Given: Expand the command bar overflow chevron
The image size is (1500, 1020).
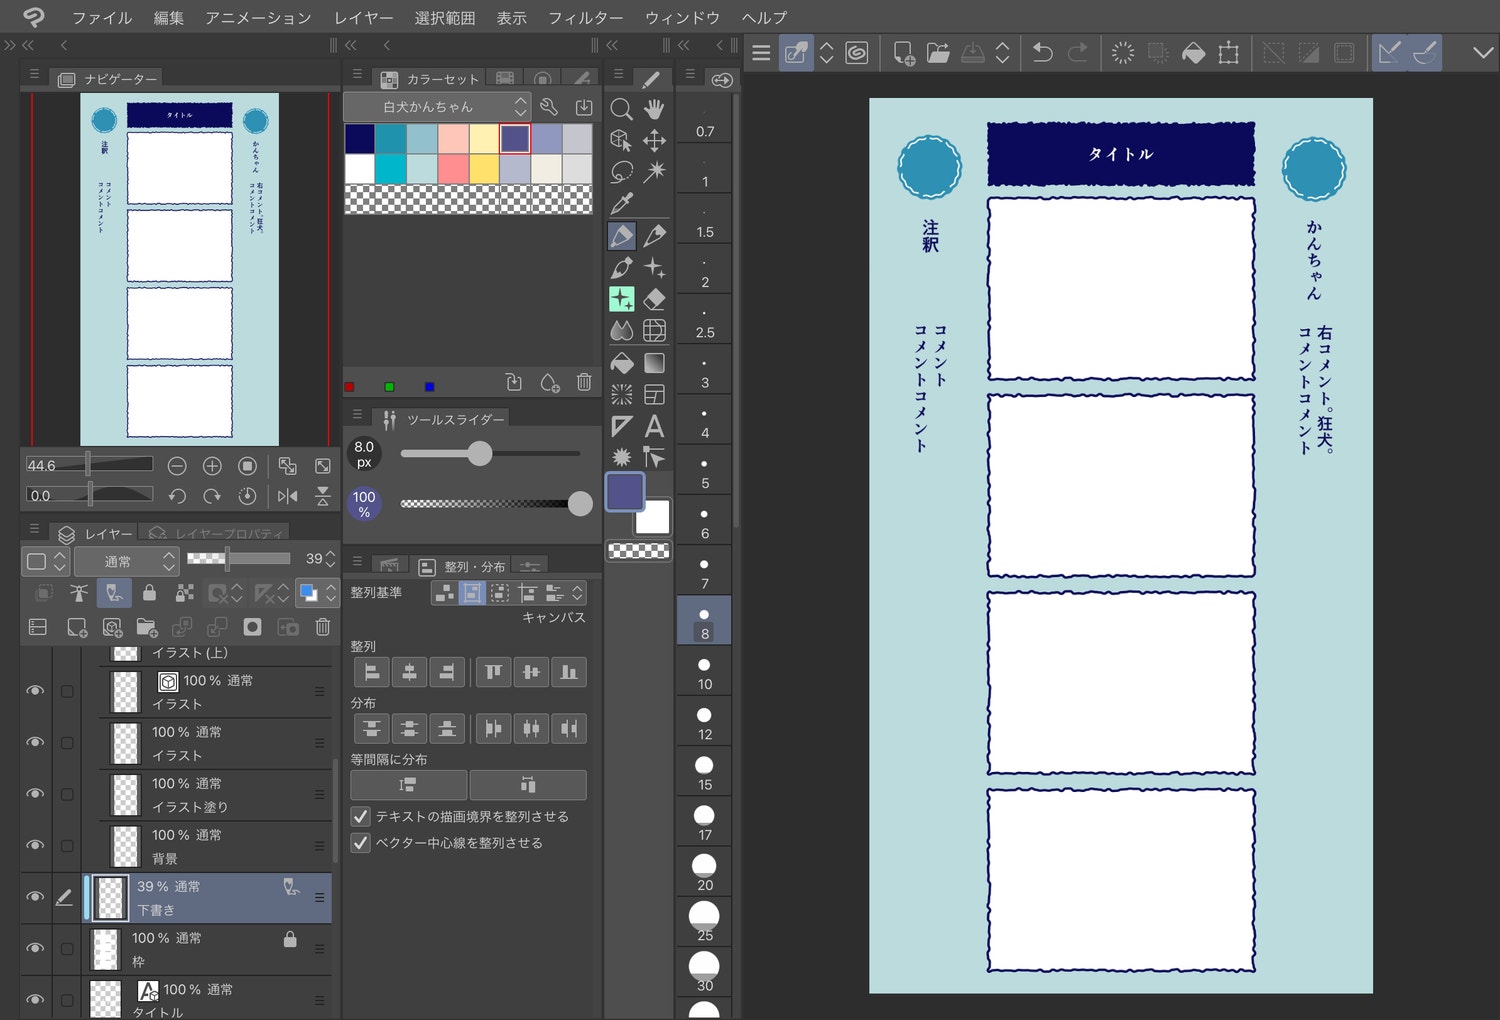Looking at the screenshot, I should (x=1483, y=53).
